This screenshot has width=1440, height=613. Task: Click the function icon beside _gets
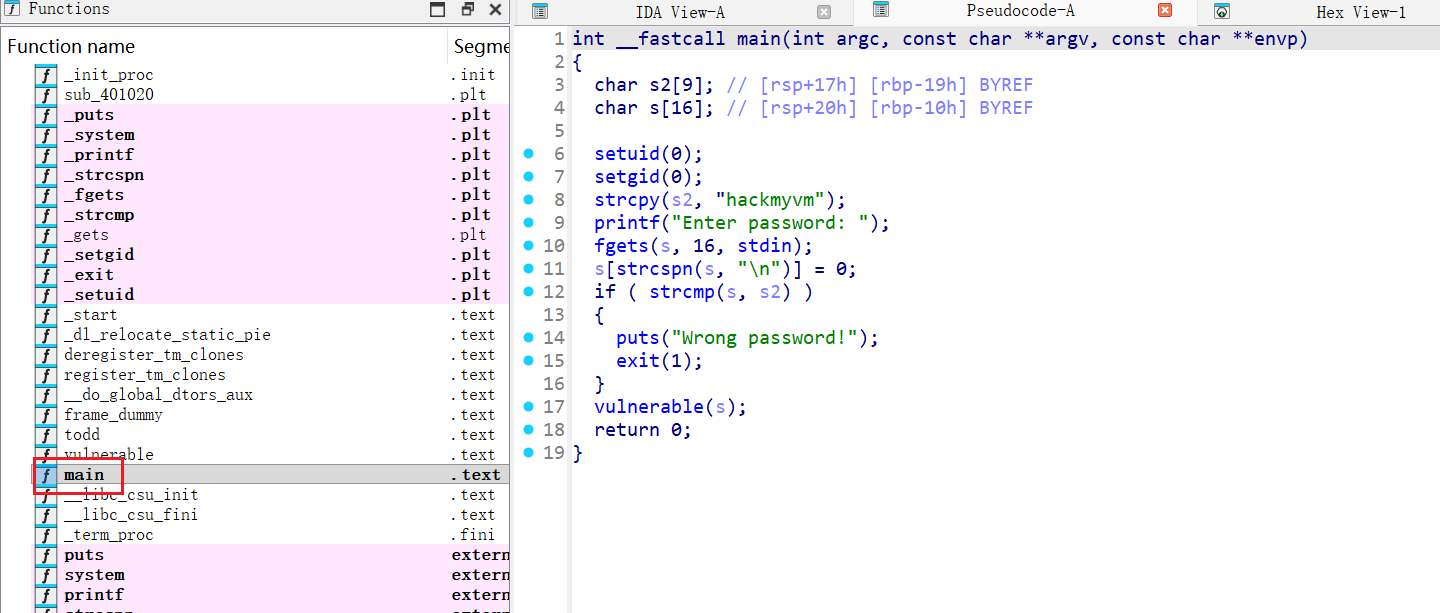[46, 235]
